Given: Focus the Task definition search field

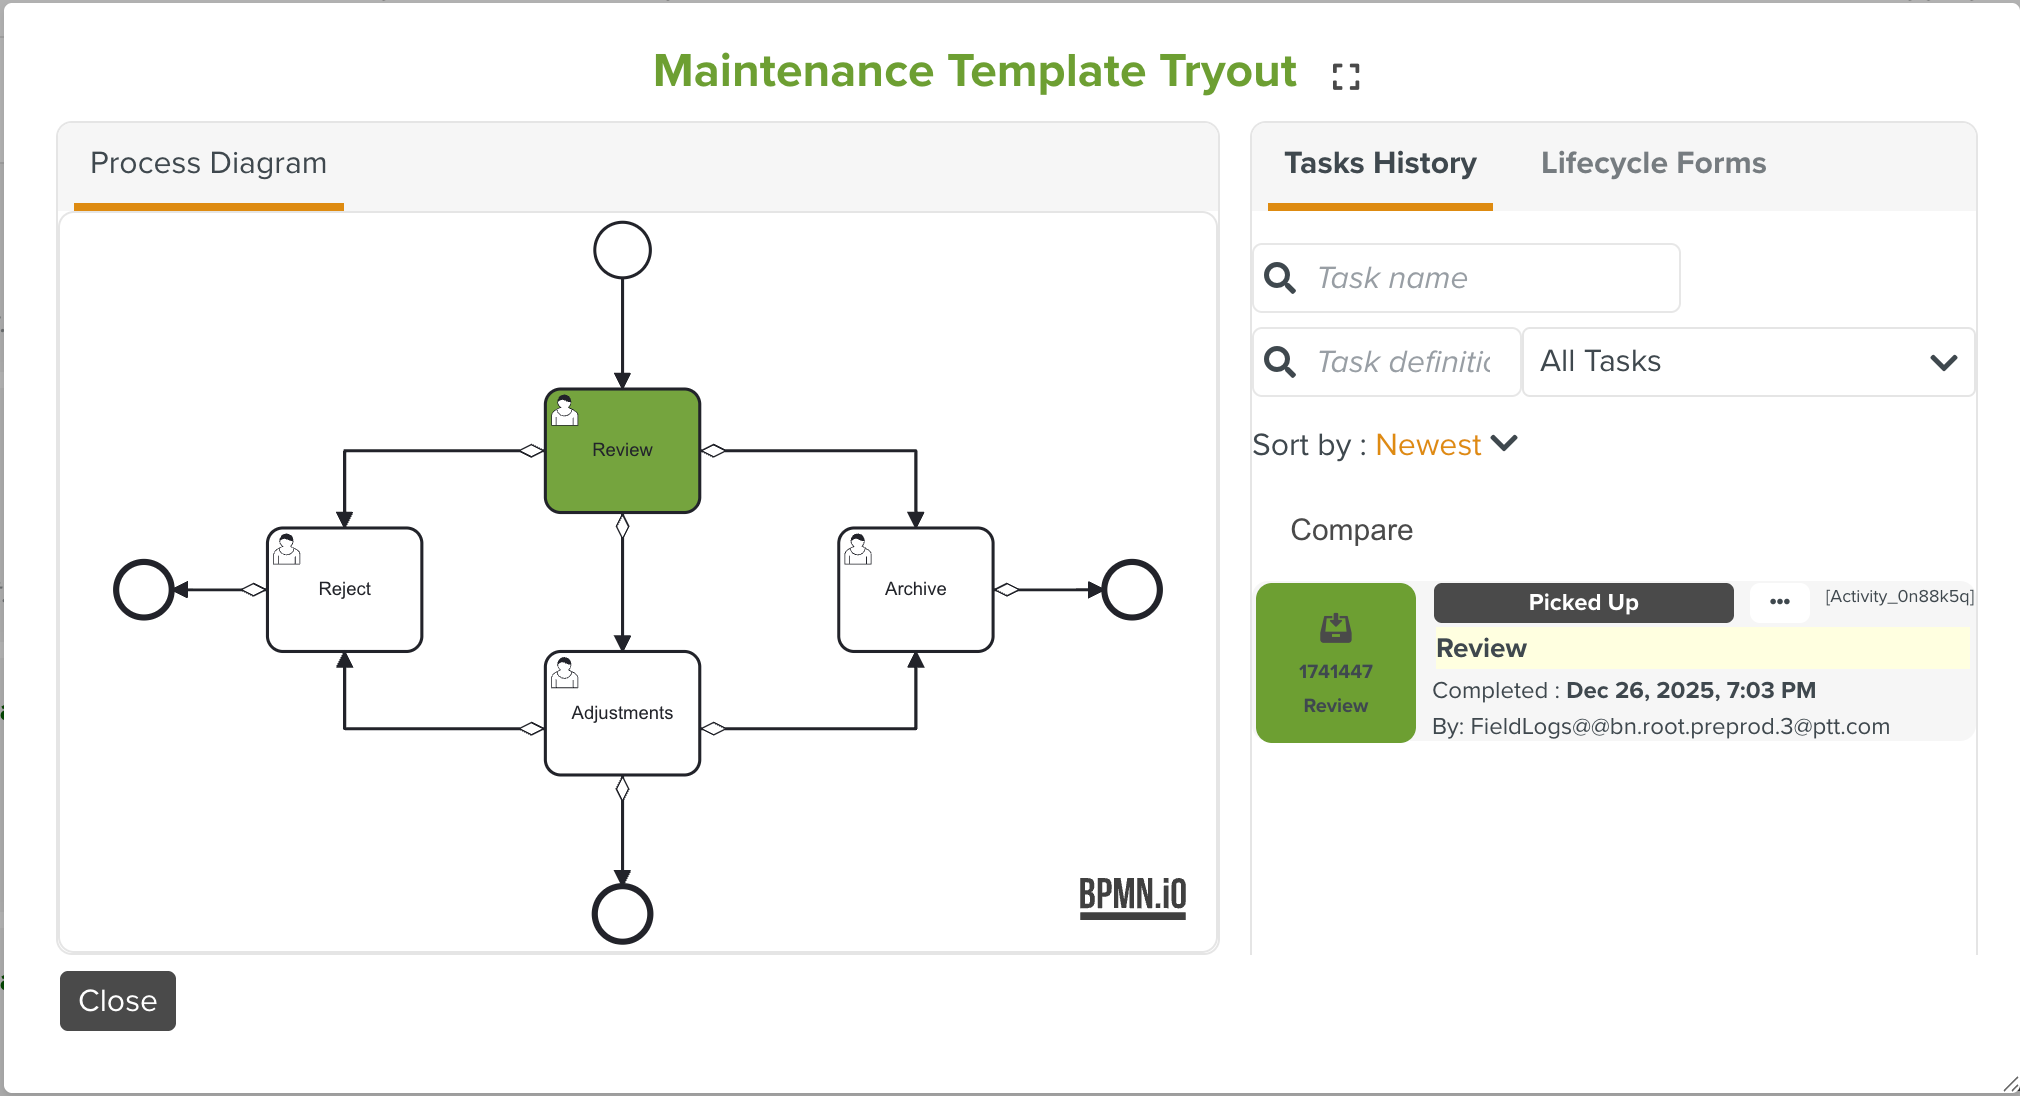Looking at the screenshot, I should tap(1404, 362).
